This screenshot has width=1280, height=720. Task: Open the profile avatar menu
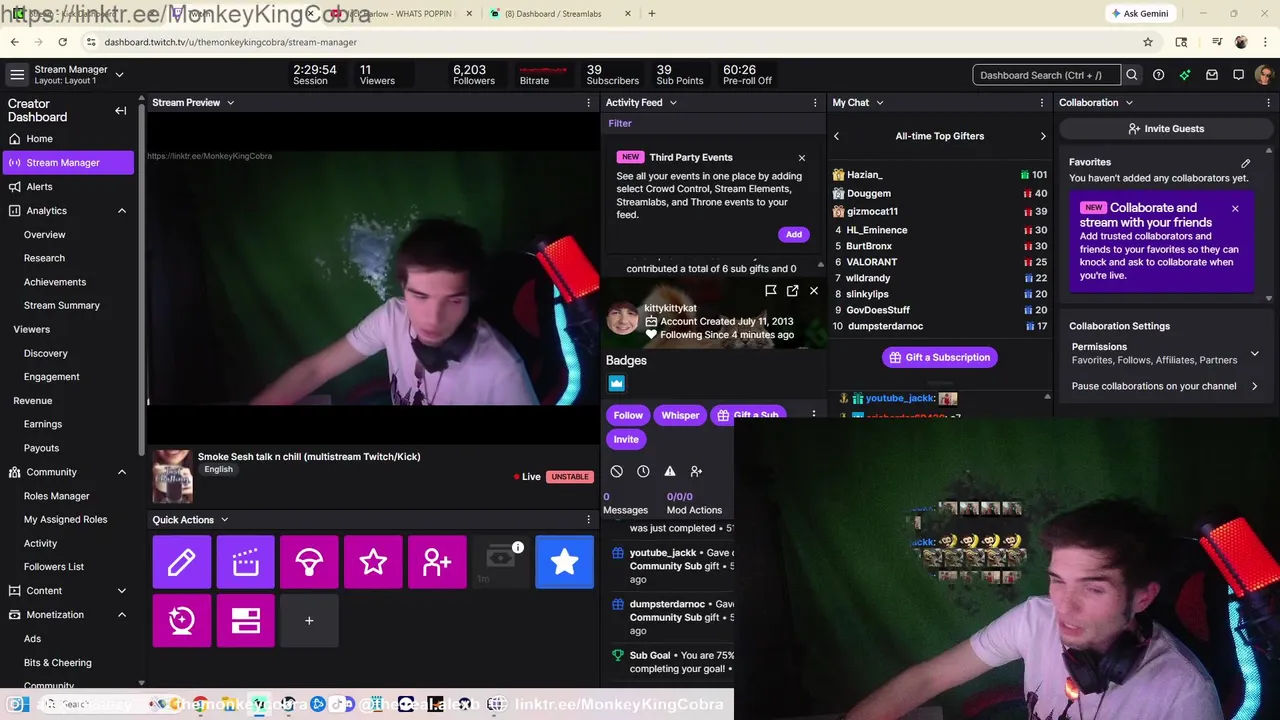click(x=1264, y=75)
